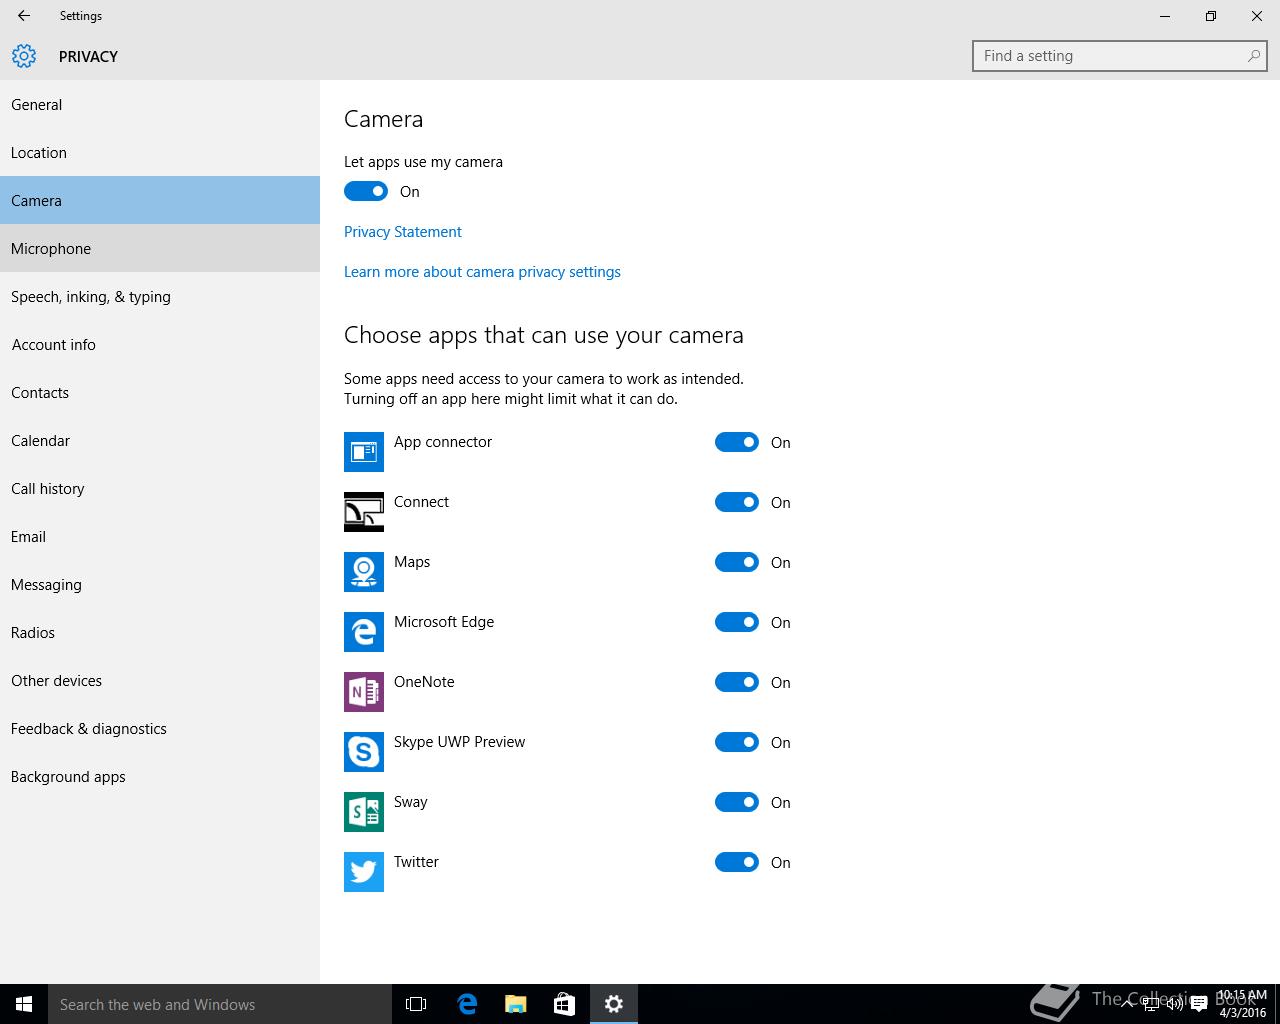Open Speech, inking, & typing settings
This screenshot has width=1280, height=1024.
point(160,296)
